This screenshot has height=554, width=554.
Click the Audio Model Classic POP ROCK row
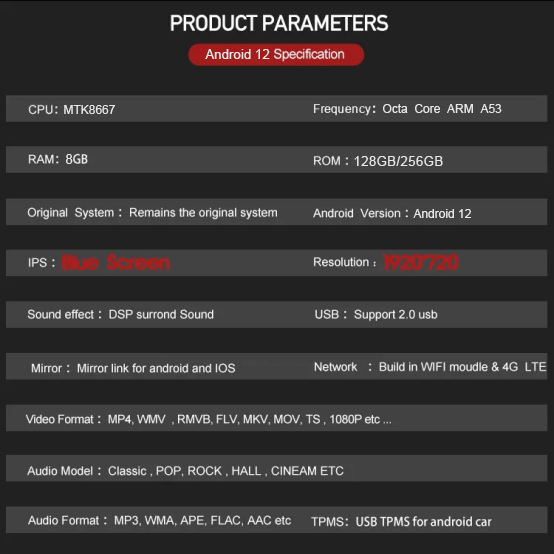pyautogui.click(x=276, y=468)
